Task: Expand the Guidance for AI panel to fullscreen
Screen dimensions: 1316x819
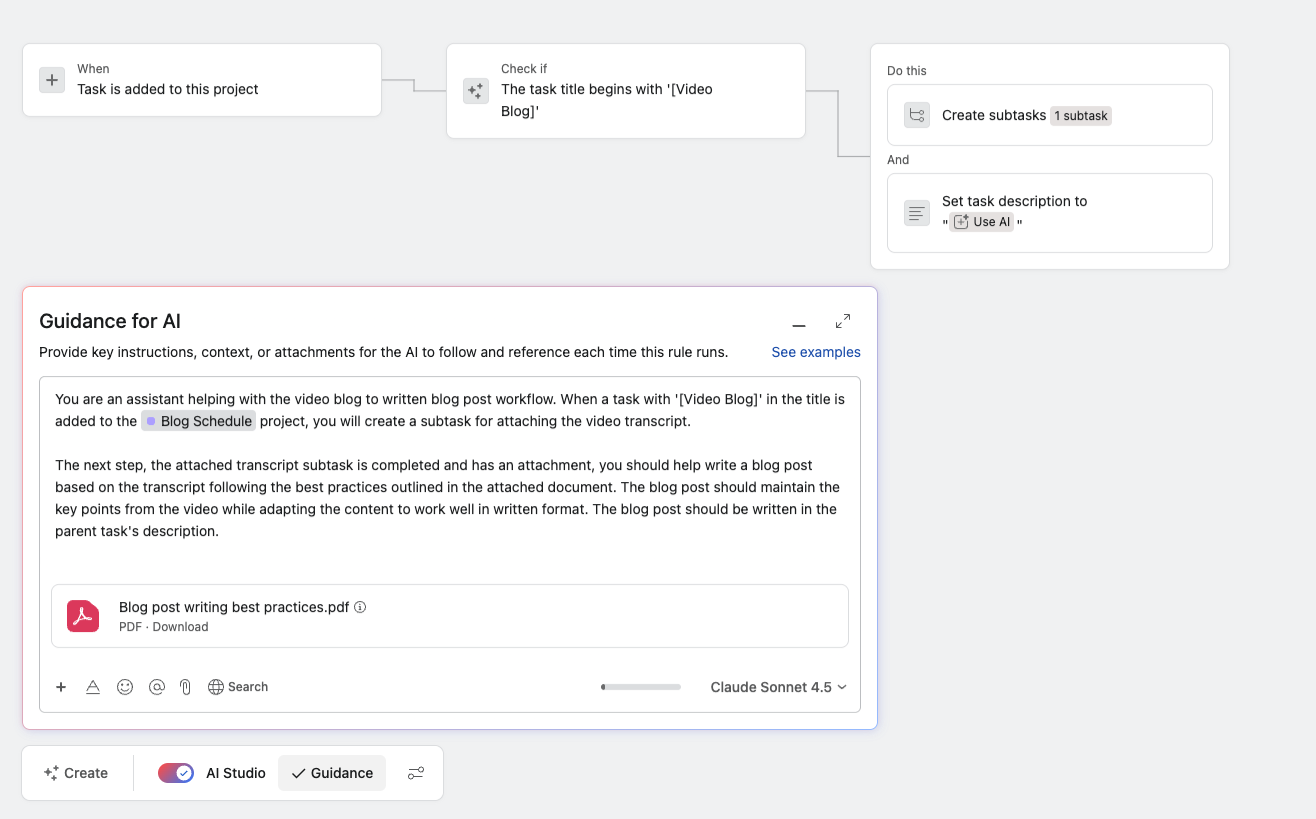Action: pyautogui.click(x=843, y=321)
